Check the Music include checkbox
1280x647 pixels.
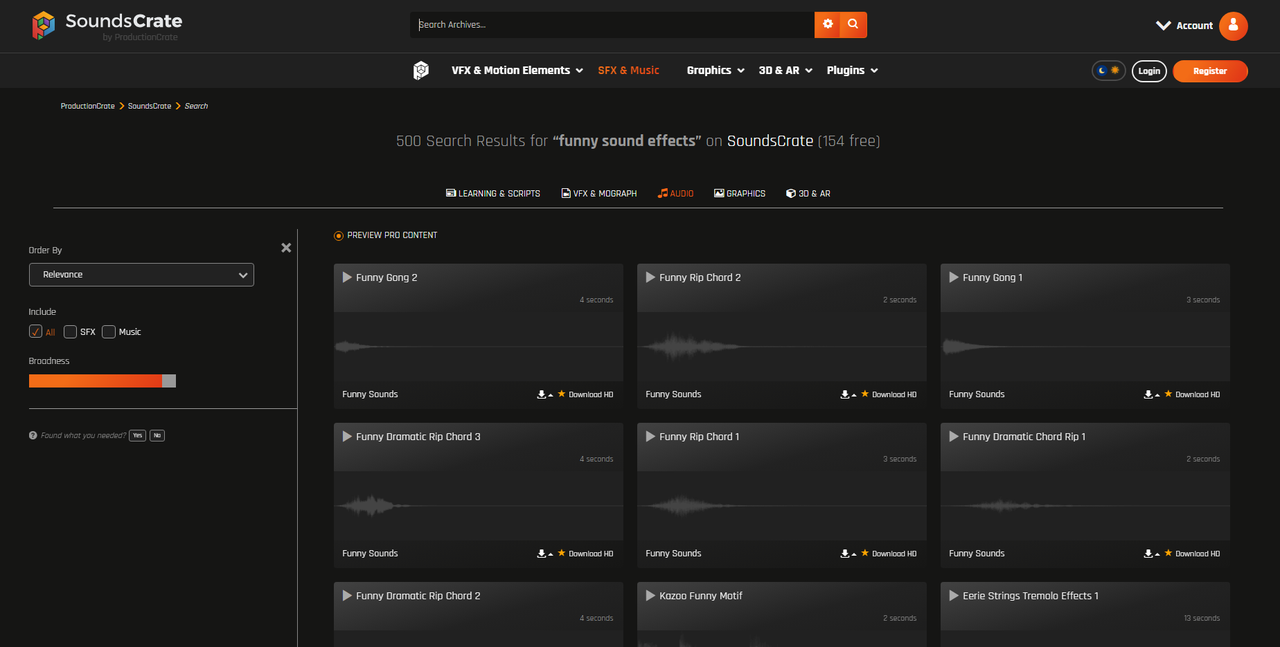109,331
